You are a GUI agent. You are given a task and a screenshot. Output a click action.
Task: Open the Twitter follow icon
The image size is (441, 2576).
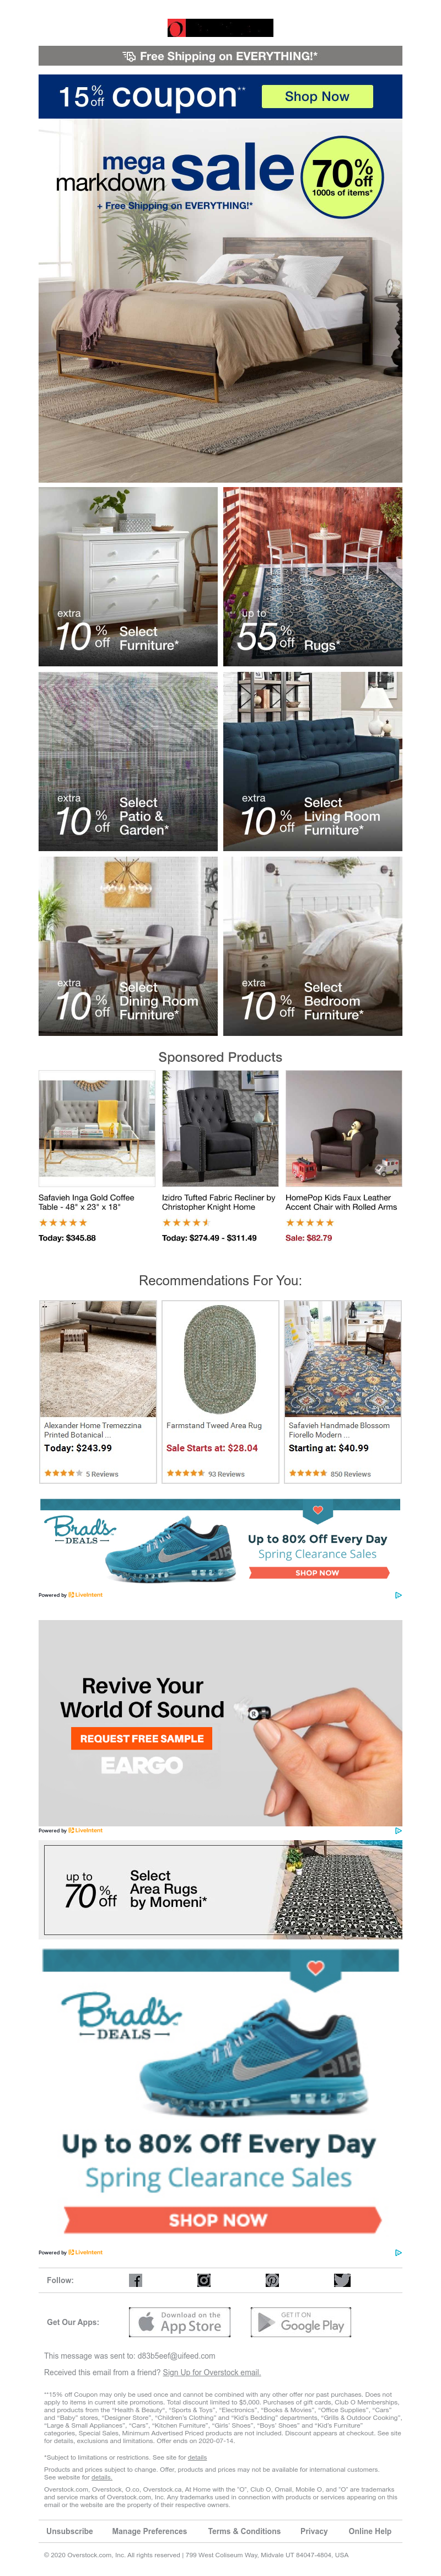[x=342, y=2280]
